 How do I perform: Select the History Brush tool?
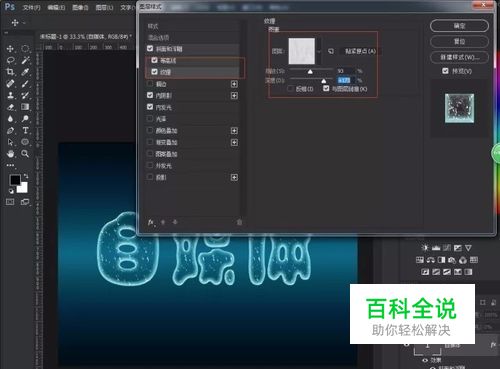coord(25,95)
